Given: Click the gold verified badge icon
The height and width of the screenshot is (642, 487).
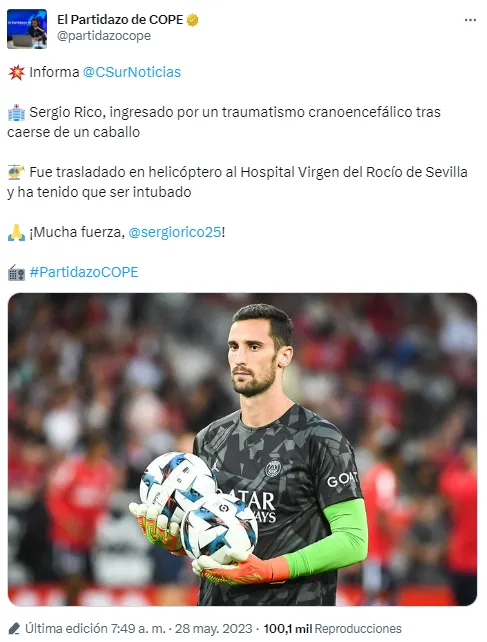Looking at the screenshot, I should tap(193, 20).
